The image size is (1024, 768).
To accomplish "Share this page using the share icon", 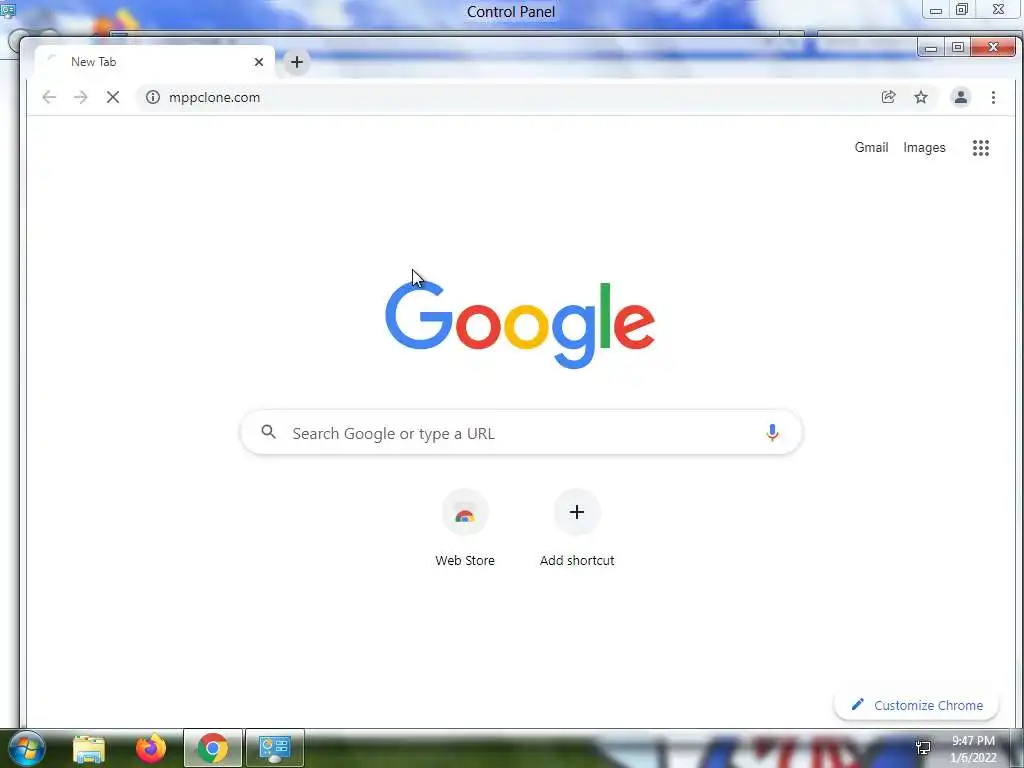I will pyautogui.click(x=888, y=97).
